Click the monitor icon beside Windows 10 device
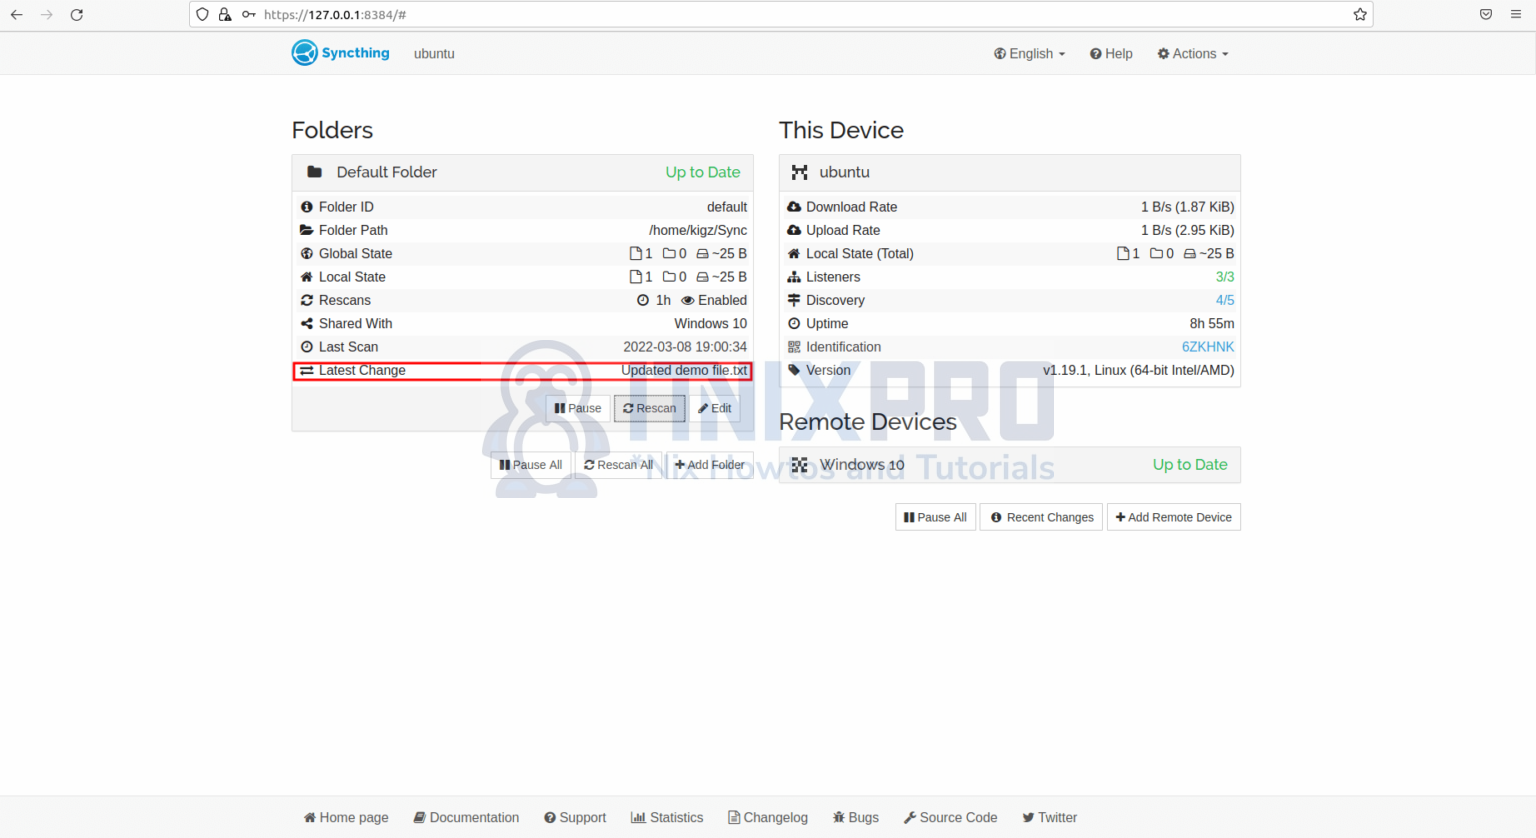 800,464
